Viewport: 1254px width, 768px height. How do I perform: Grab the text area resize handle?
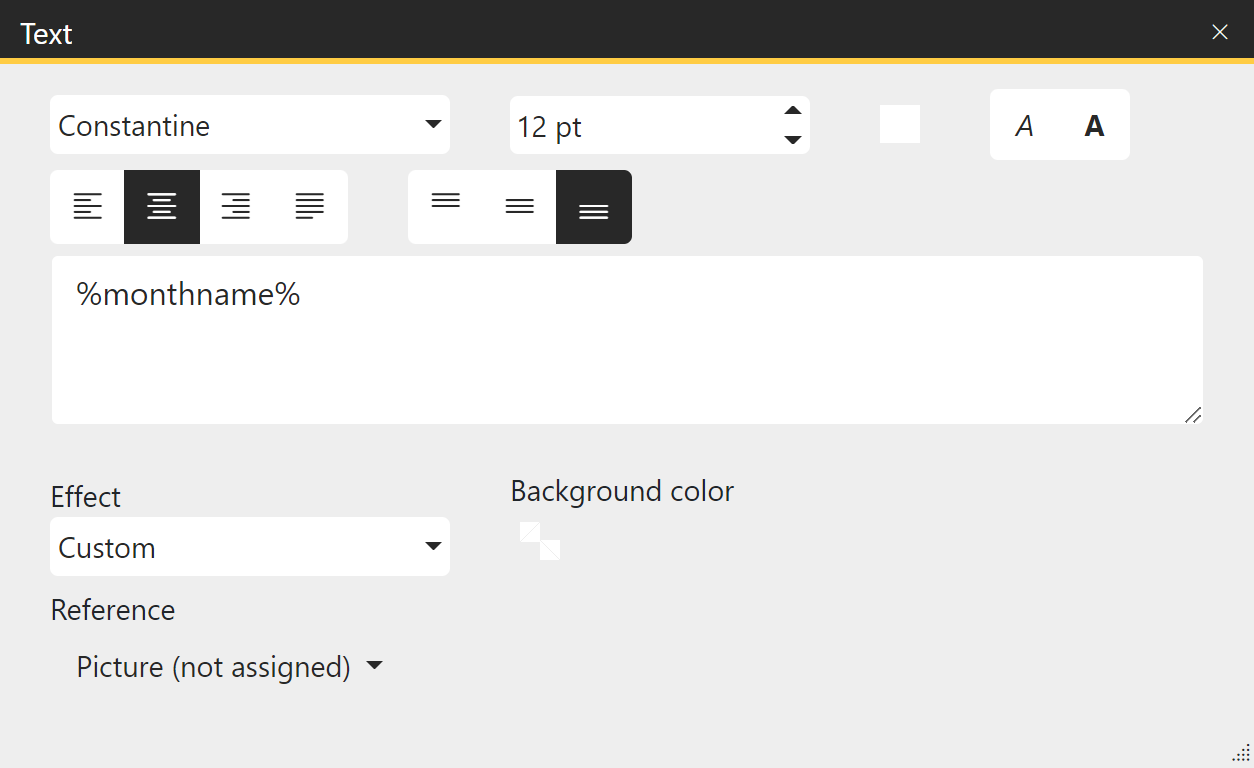(1193, 415)
